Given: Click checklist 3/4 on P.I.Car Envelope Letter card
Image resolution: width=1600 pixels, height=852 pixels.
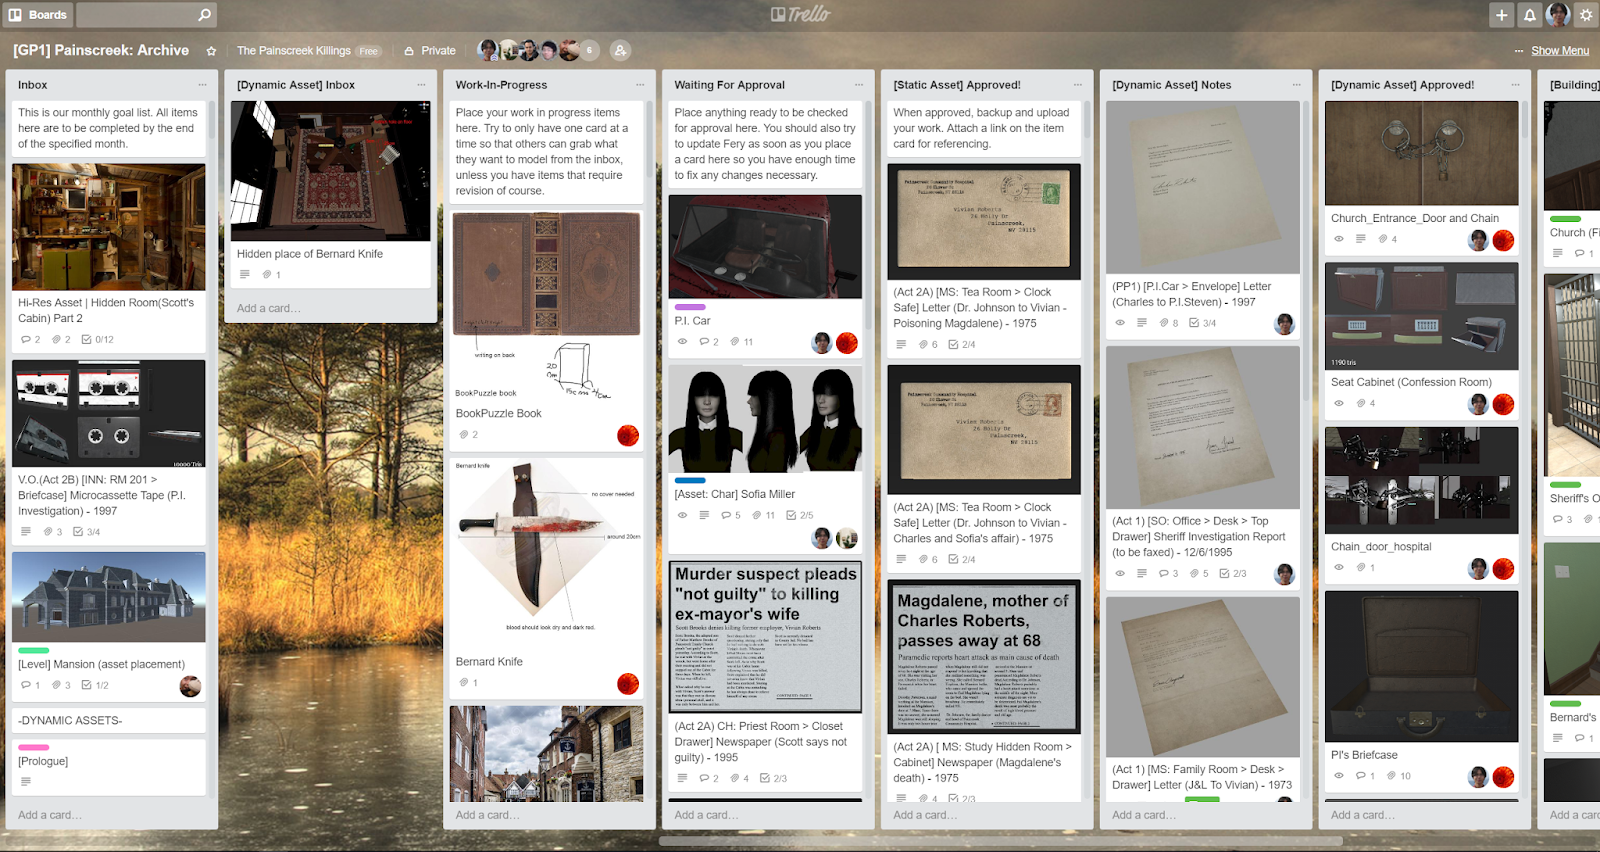Looking at the screenshot, I should (1203, 323).
